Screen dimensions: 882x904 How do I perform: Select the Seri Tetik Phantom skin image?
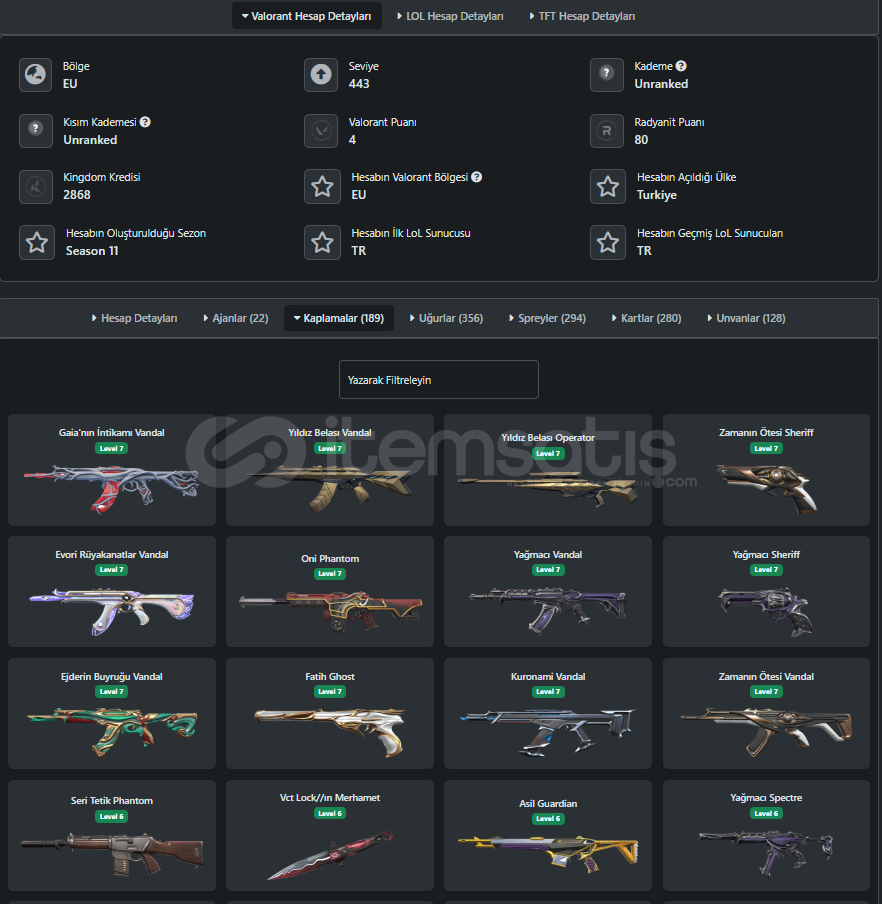(111, 853)
